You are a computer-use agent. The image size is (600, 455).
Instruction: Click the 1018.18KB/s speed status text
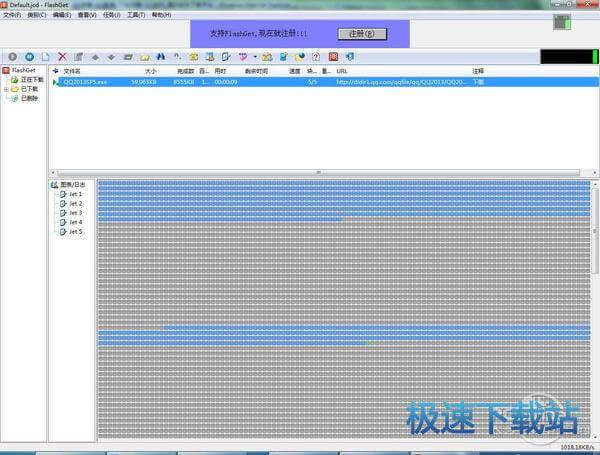click(577, 447)
